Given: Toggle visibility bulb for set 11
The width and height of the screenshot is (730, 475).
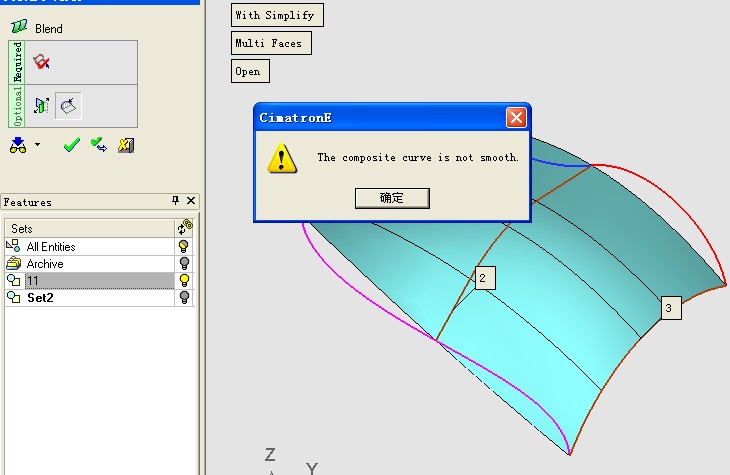Looking at the screenshot, I should point(184,280).
